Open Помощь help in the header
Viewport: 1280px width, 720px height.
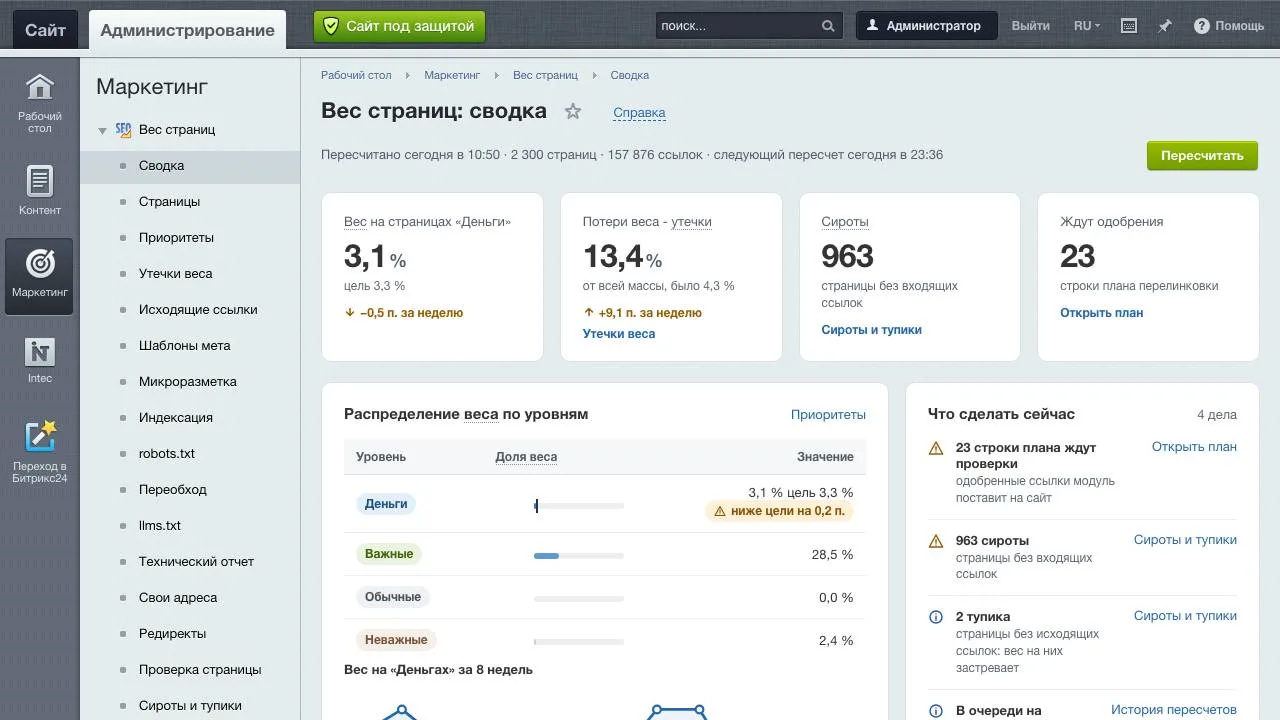pos(1229,26)
